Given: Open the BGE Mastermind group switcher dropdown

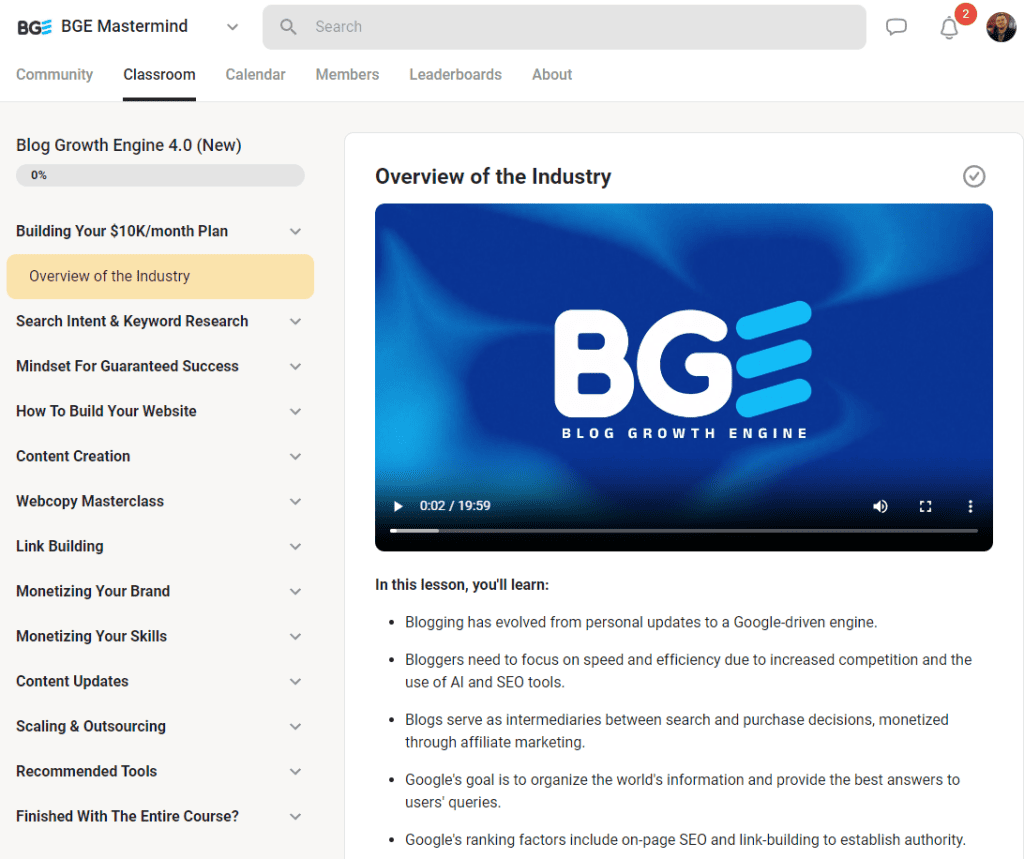Looking at the screenshot, I should (232, 27).
